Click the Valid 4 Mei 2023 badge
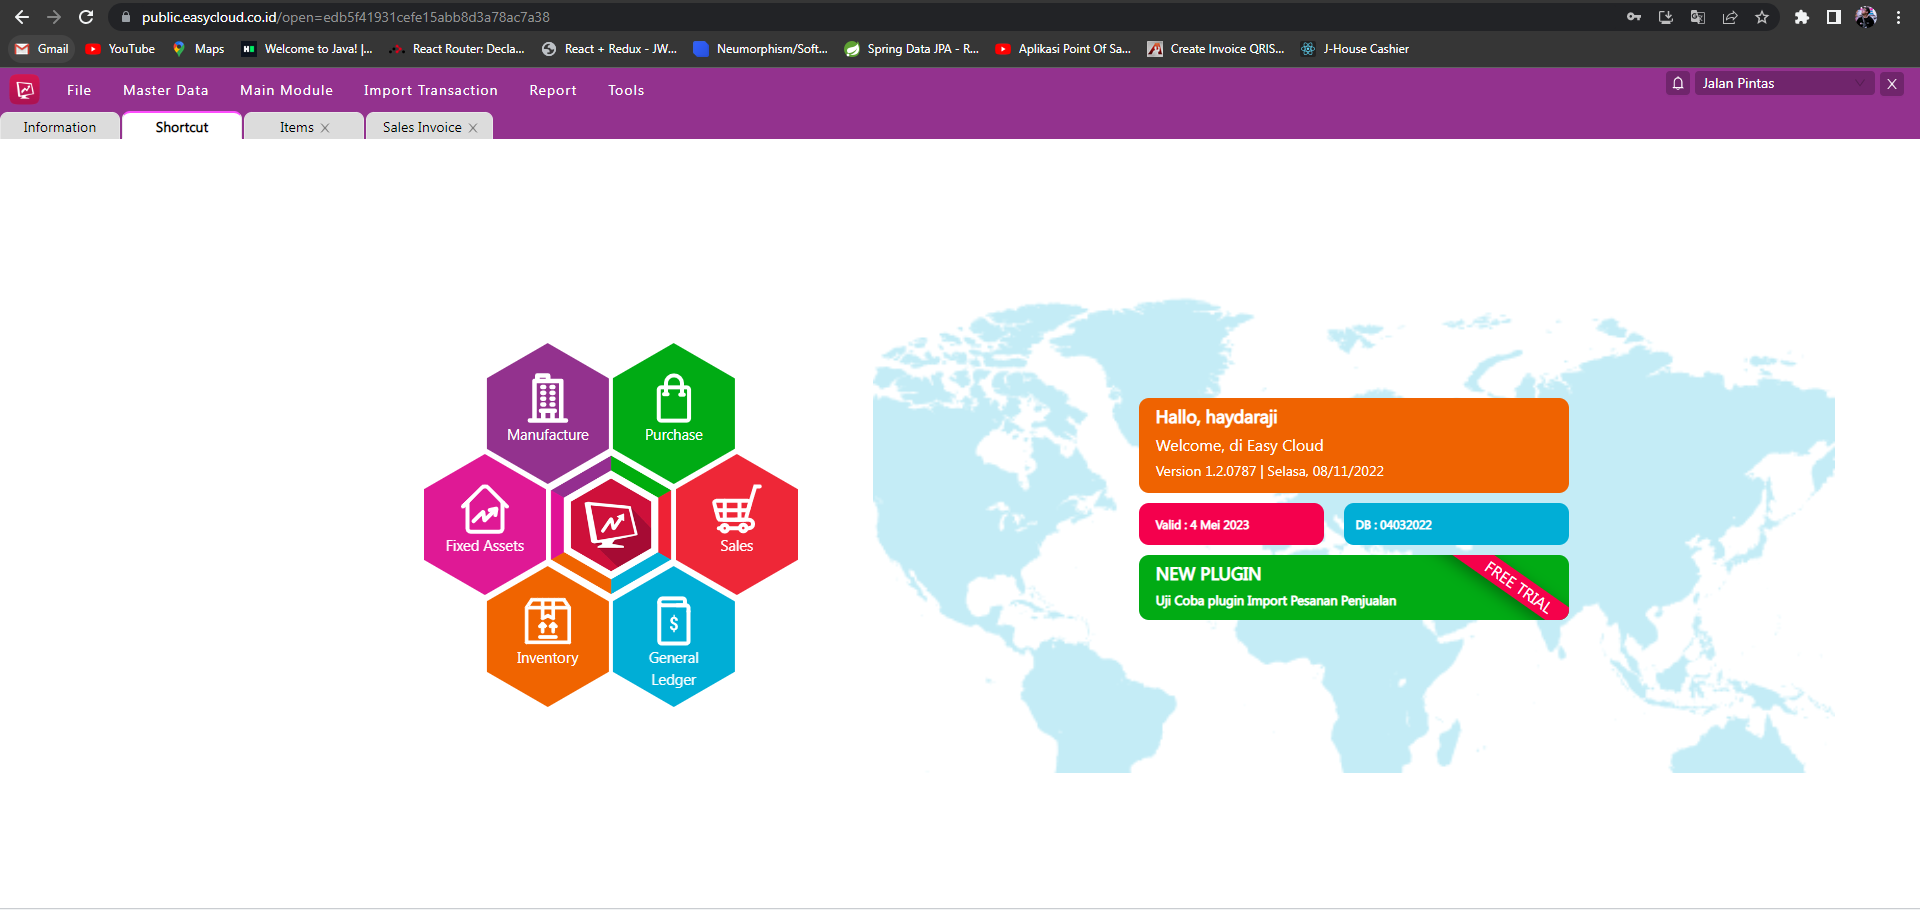Screen dimensions: 1920x910 [x=1230, y=524]
